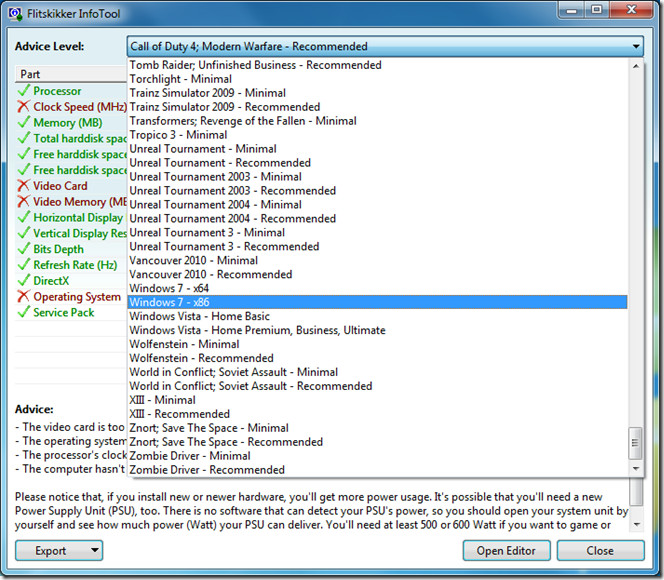The width and height of the screenshot is (664, 580).
Task: Click the Part column header
Action: coord(71,74)
